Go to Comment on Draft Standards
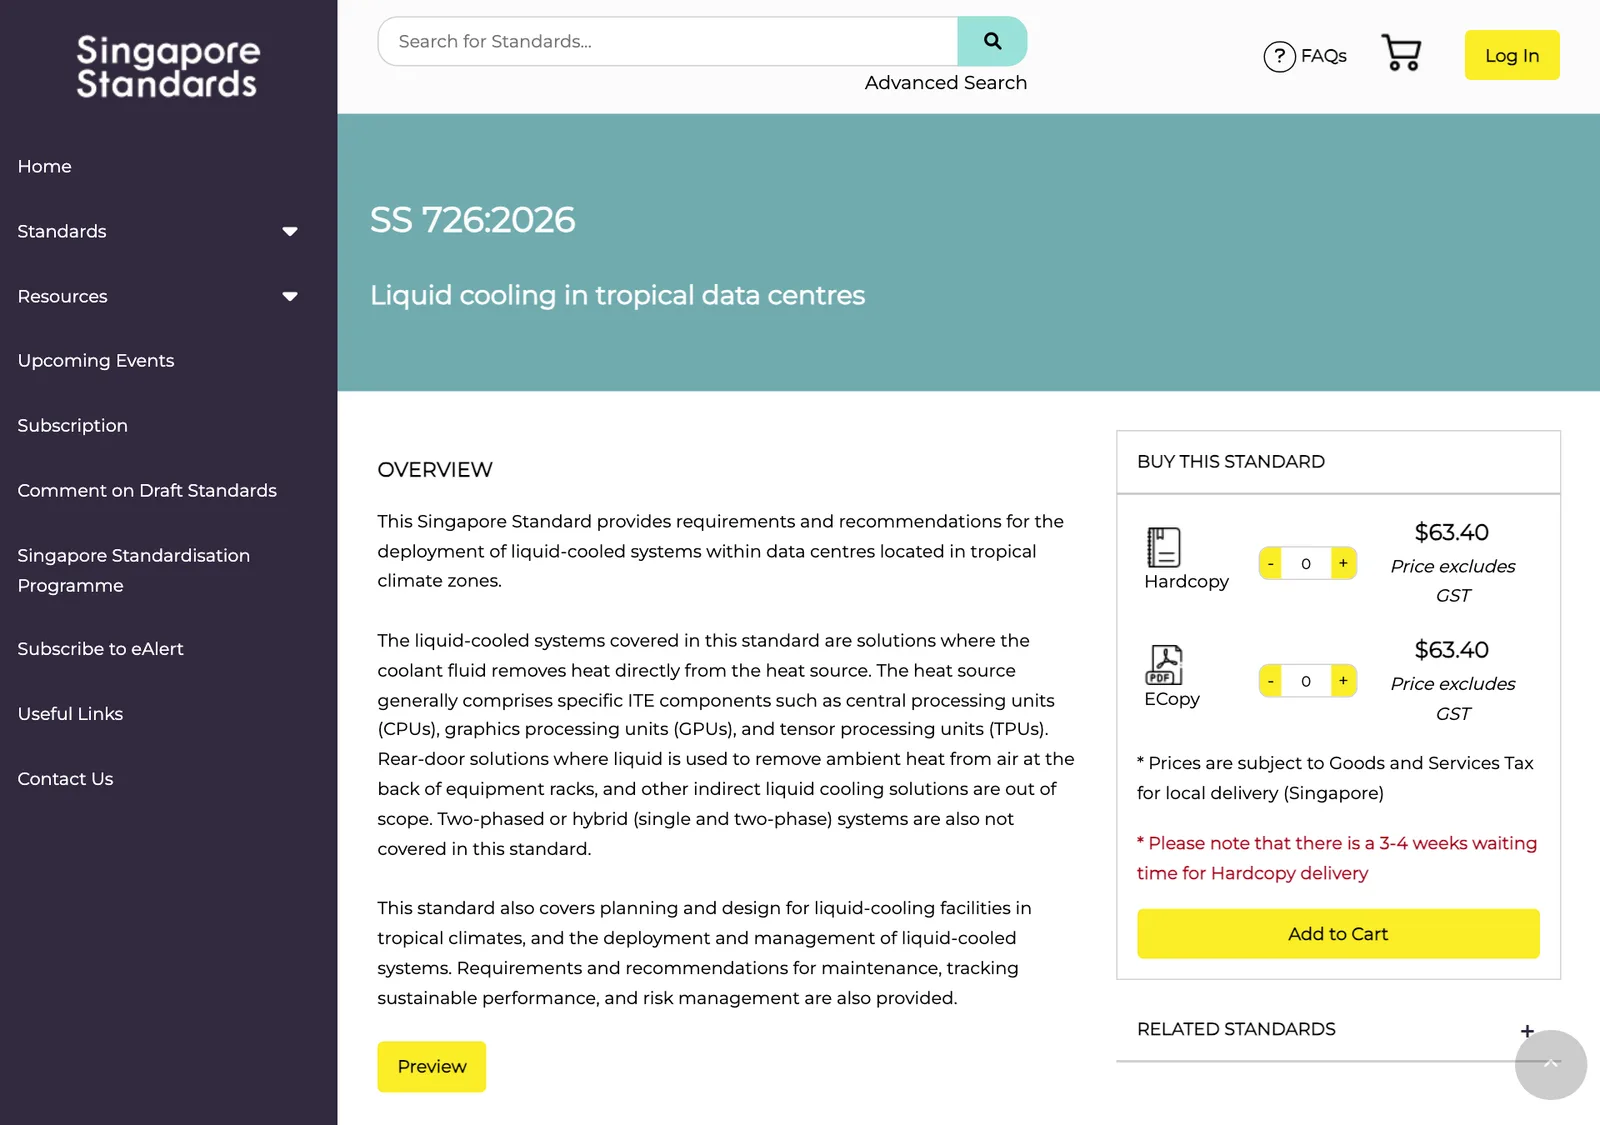Screen dimensions: 1600x1125 click(147, 490)
